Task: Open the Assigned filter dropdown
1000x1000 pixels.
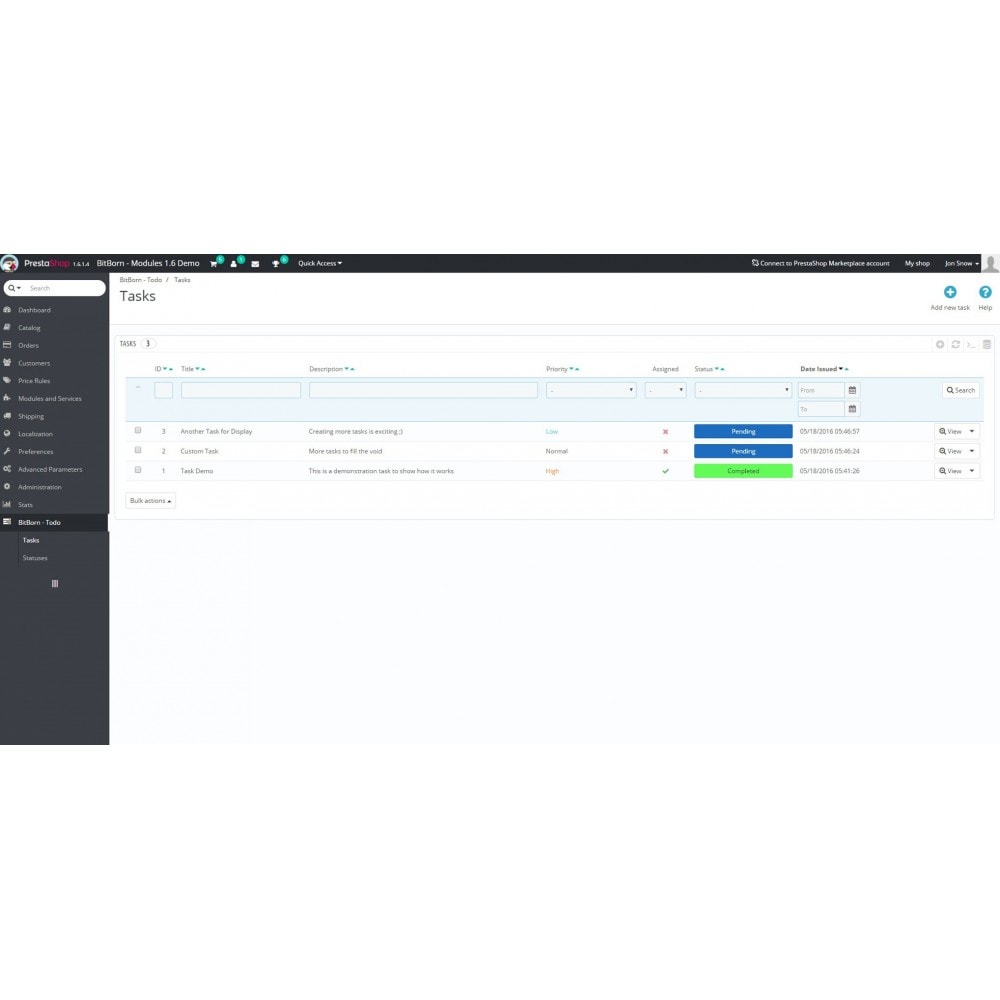Action: tap(665, 390)
